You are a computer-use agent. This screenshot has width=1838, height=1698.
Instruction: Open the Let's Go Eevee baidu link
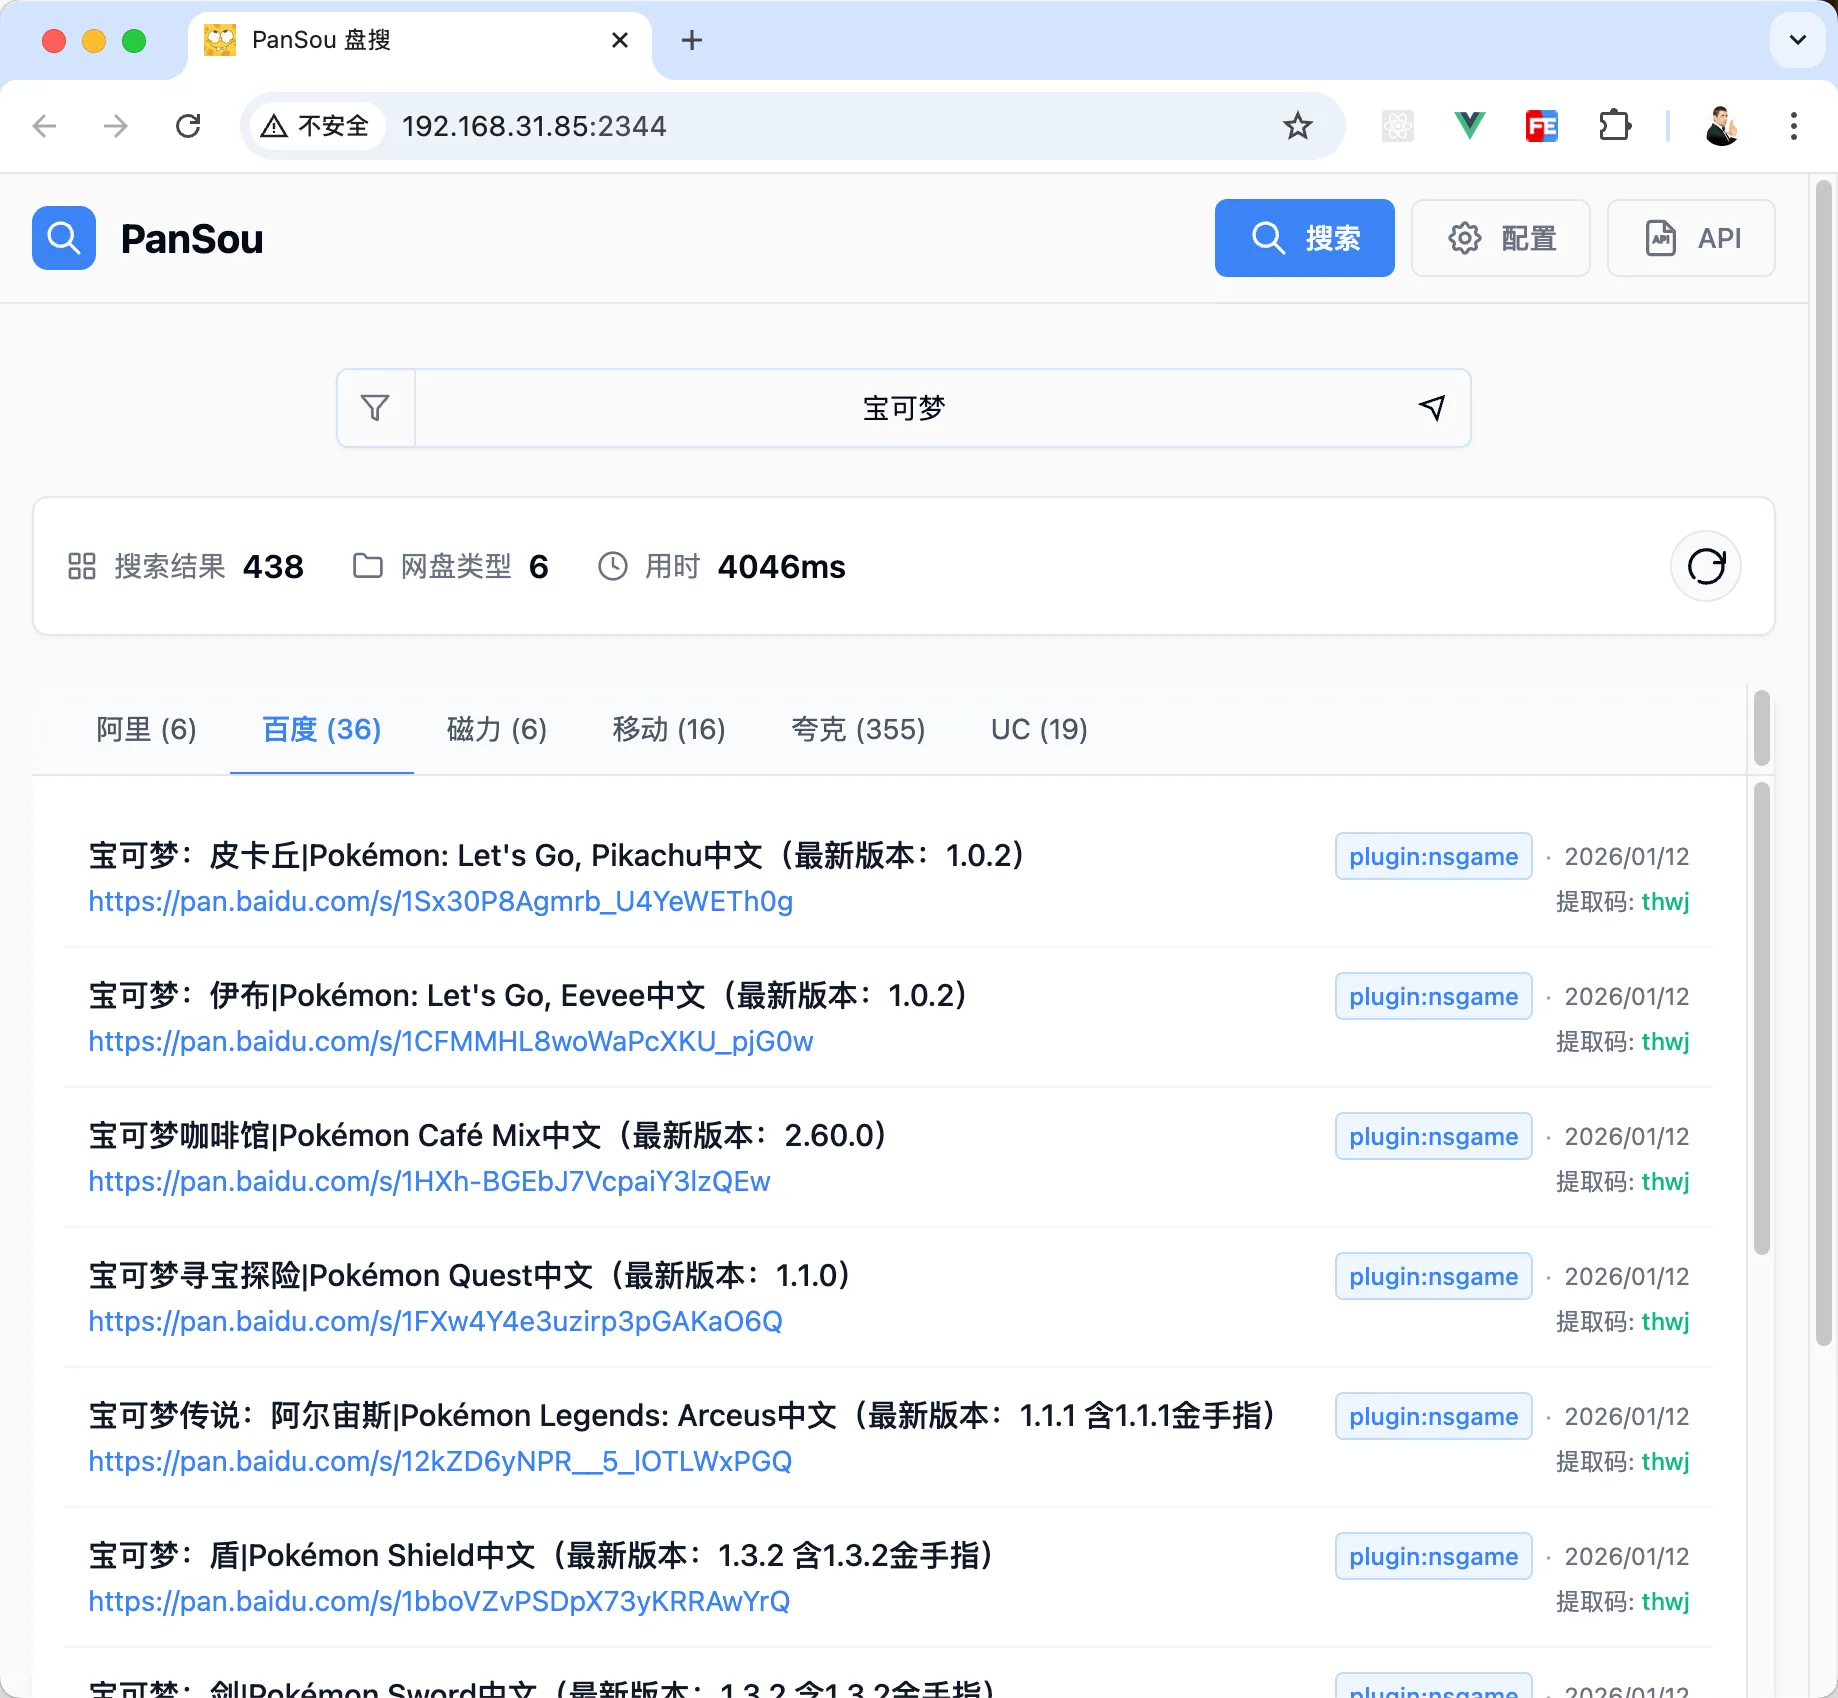pyautogui.click(x=451, y=1042)
